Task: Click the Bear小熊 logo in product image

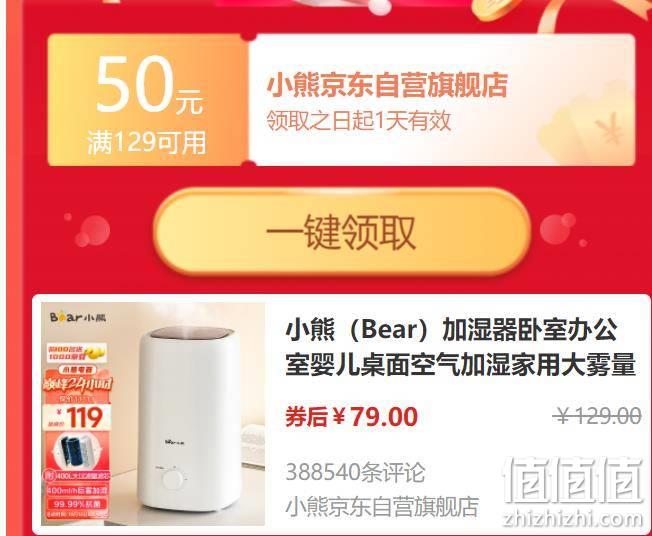Action: point(78,317)
